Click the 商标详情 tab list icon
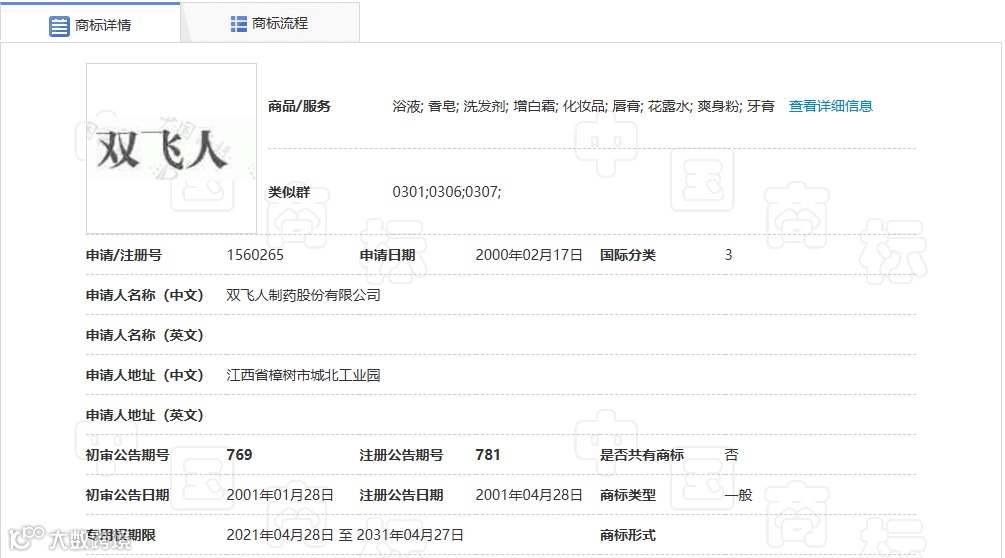Screen dimensions: 1005x558 [x=59, y=26]
